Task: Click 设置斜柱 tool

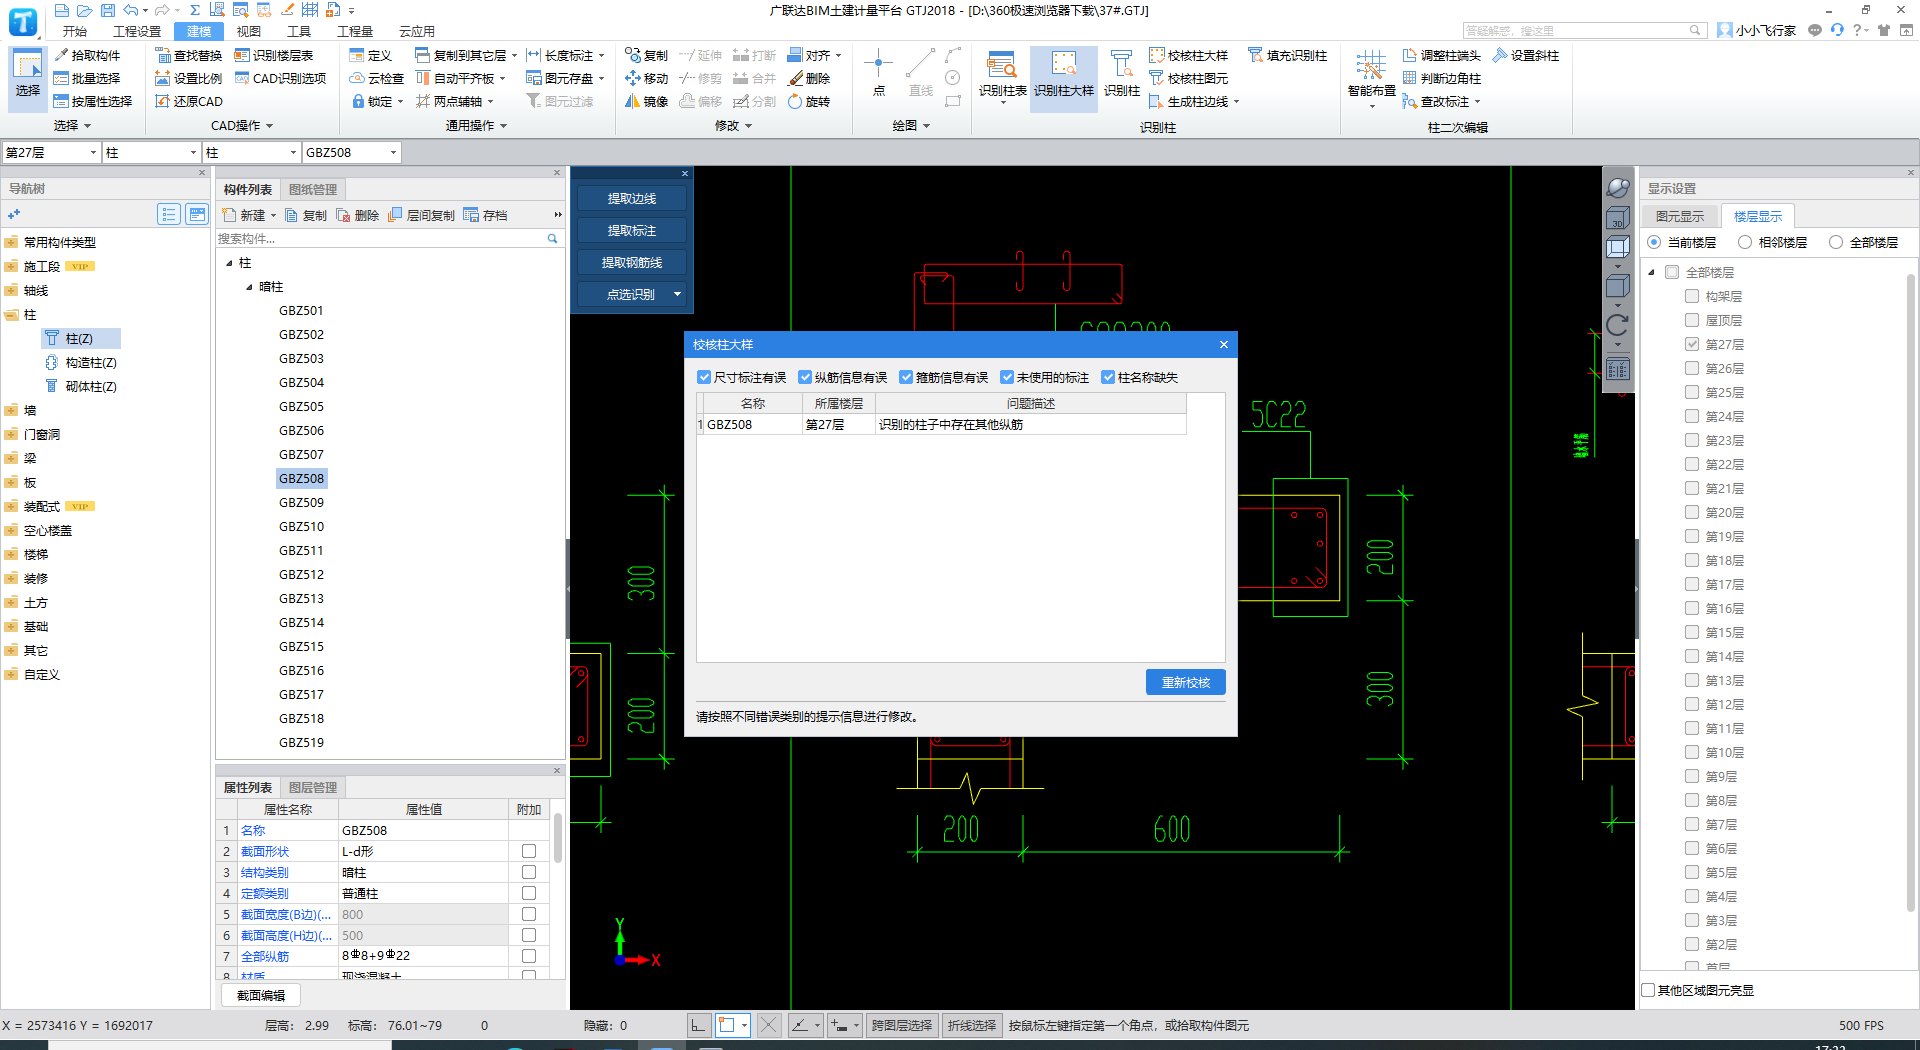Action: coord(1526,55)
